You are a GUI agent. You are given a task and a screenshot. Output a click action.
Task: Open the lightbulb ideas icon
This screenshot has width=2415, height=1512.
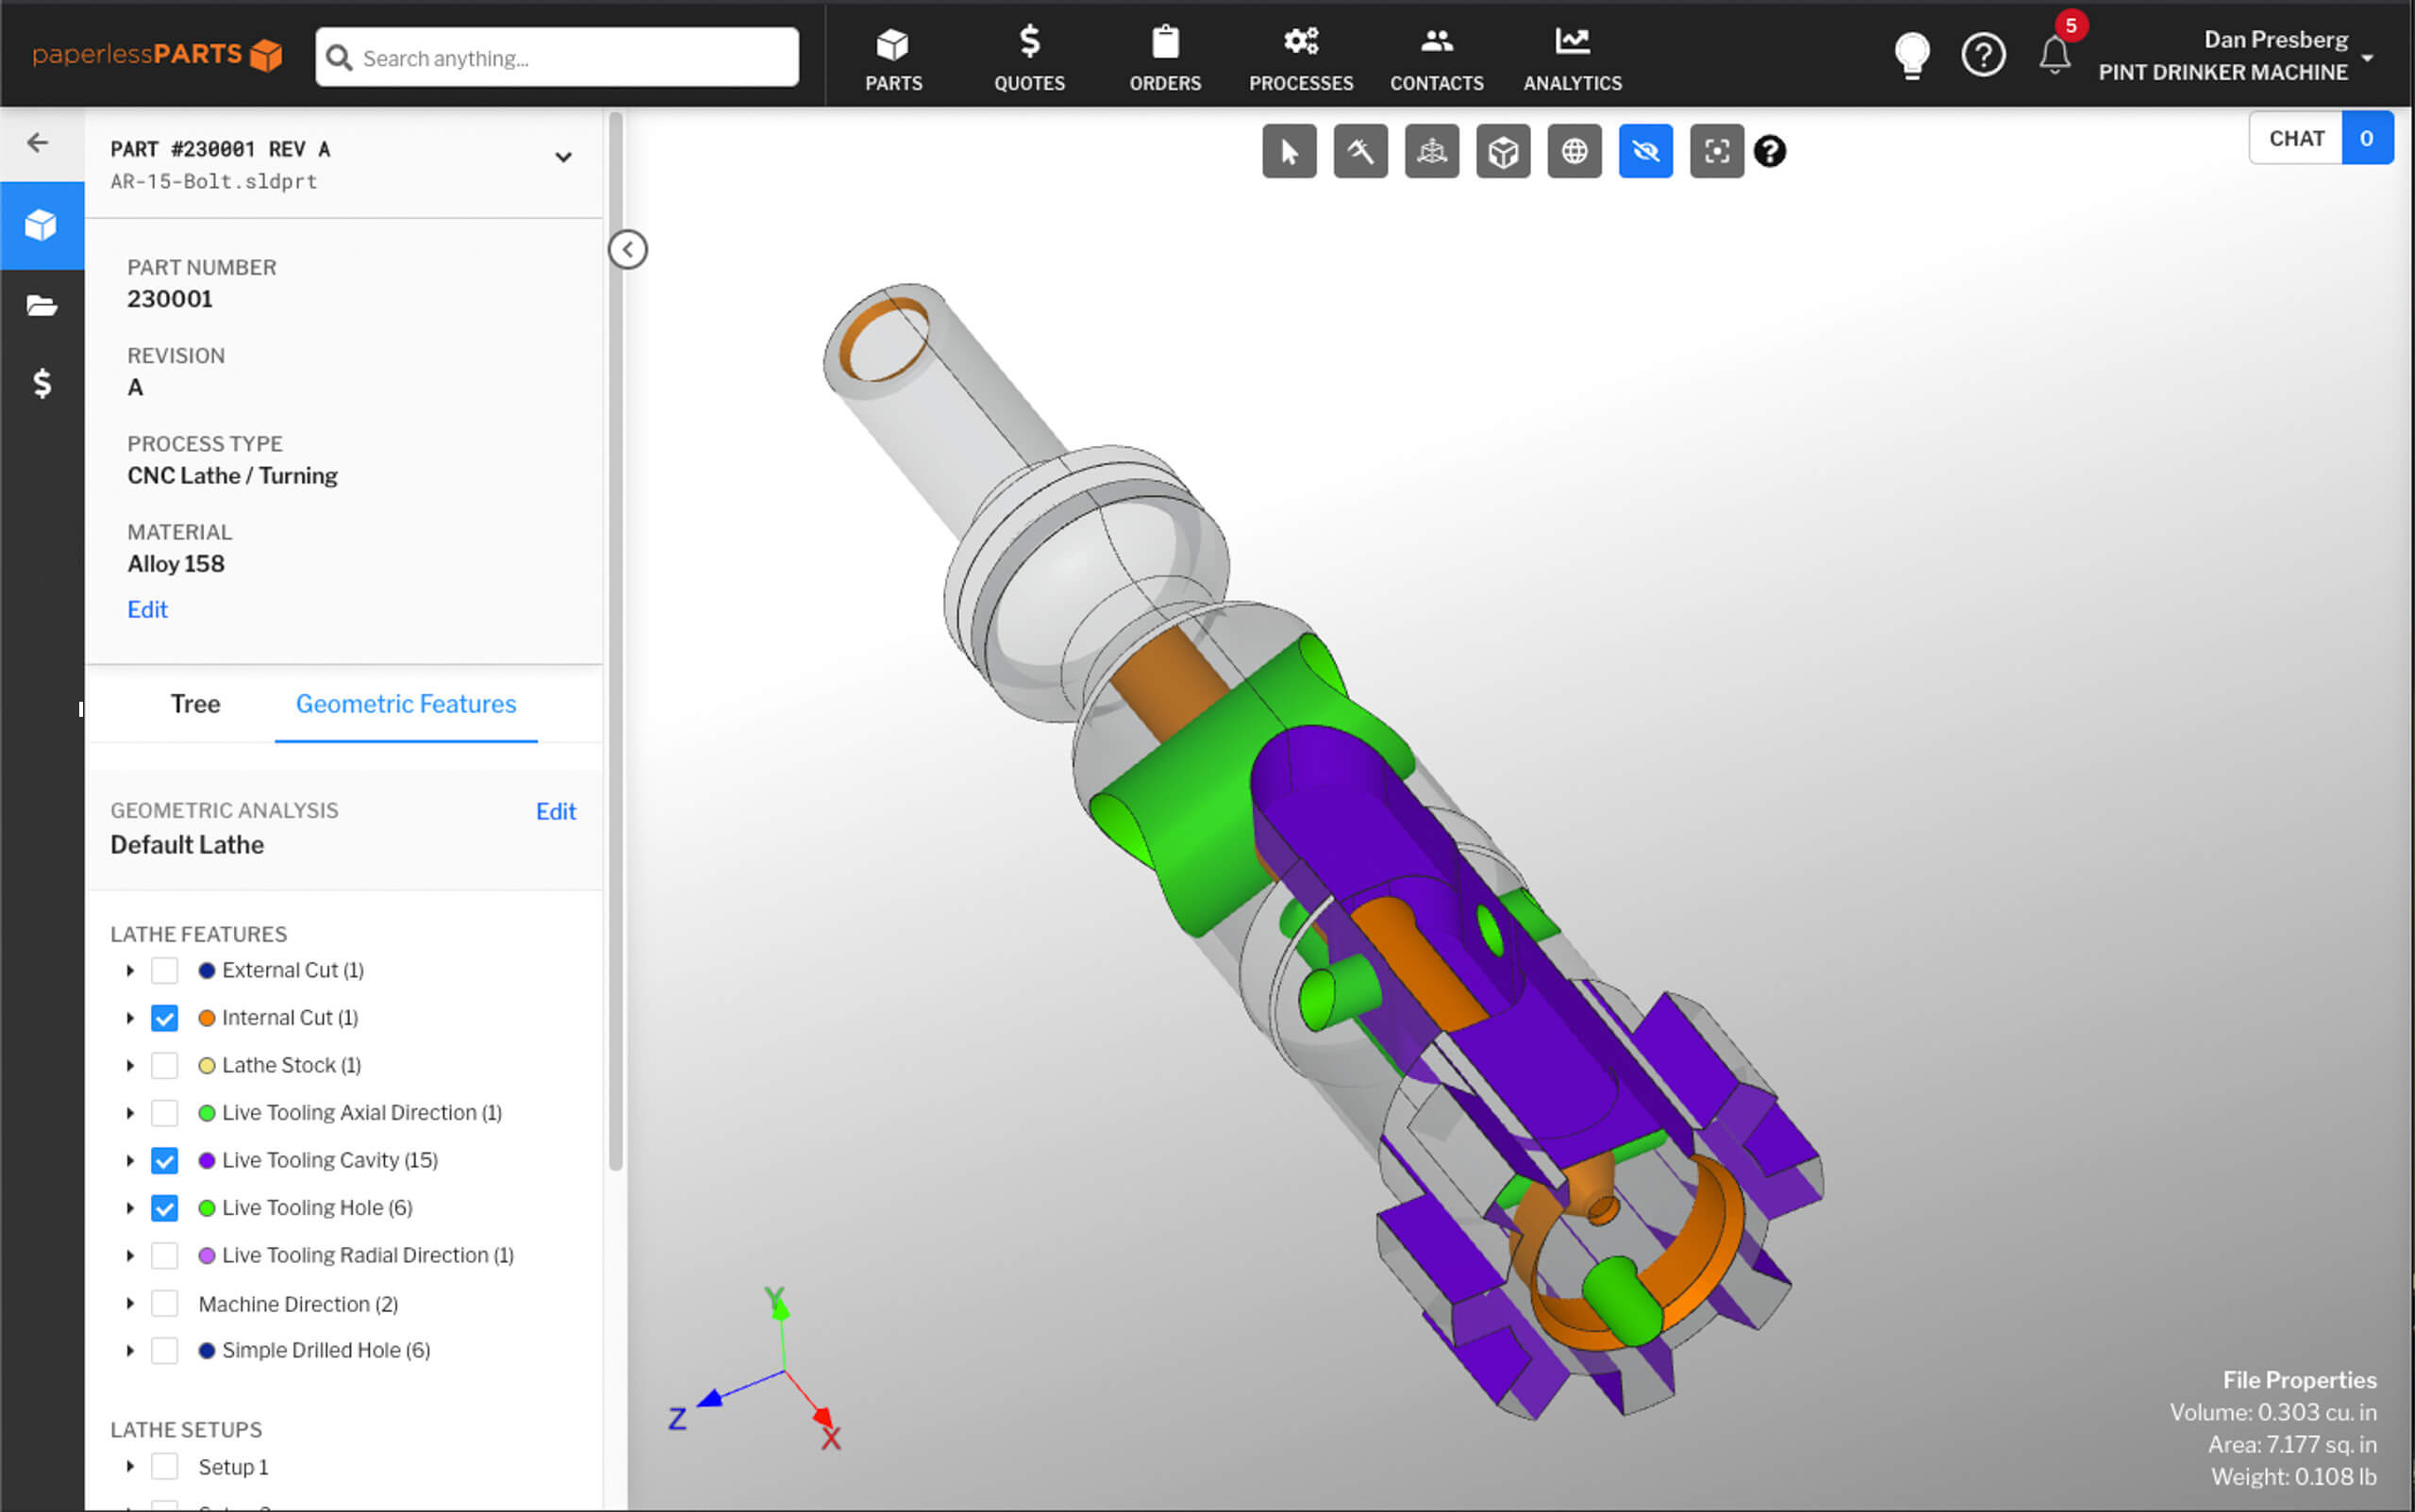[x=1912, y=55]
